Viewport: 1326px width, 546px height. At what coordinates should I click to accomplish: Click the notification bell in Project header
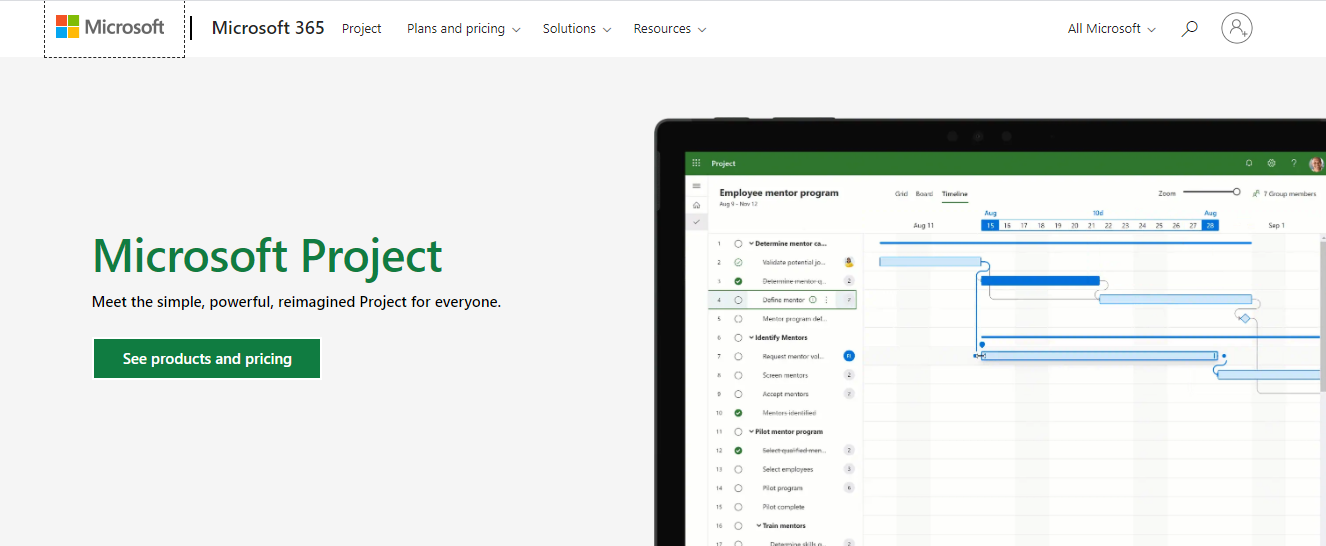1248,163
